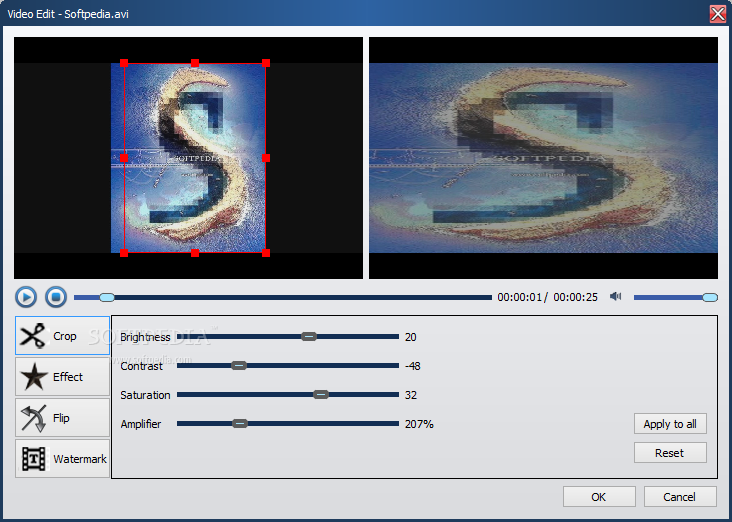Click the Stop playback button

click(x=56, y=297)
